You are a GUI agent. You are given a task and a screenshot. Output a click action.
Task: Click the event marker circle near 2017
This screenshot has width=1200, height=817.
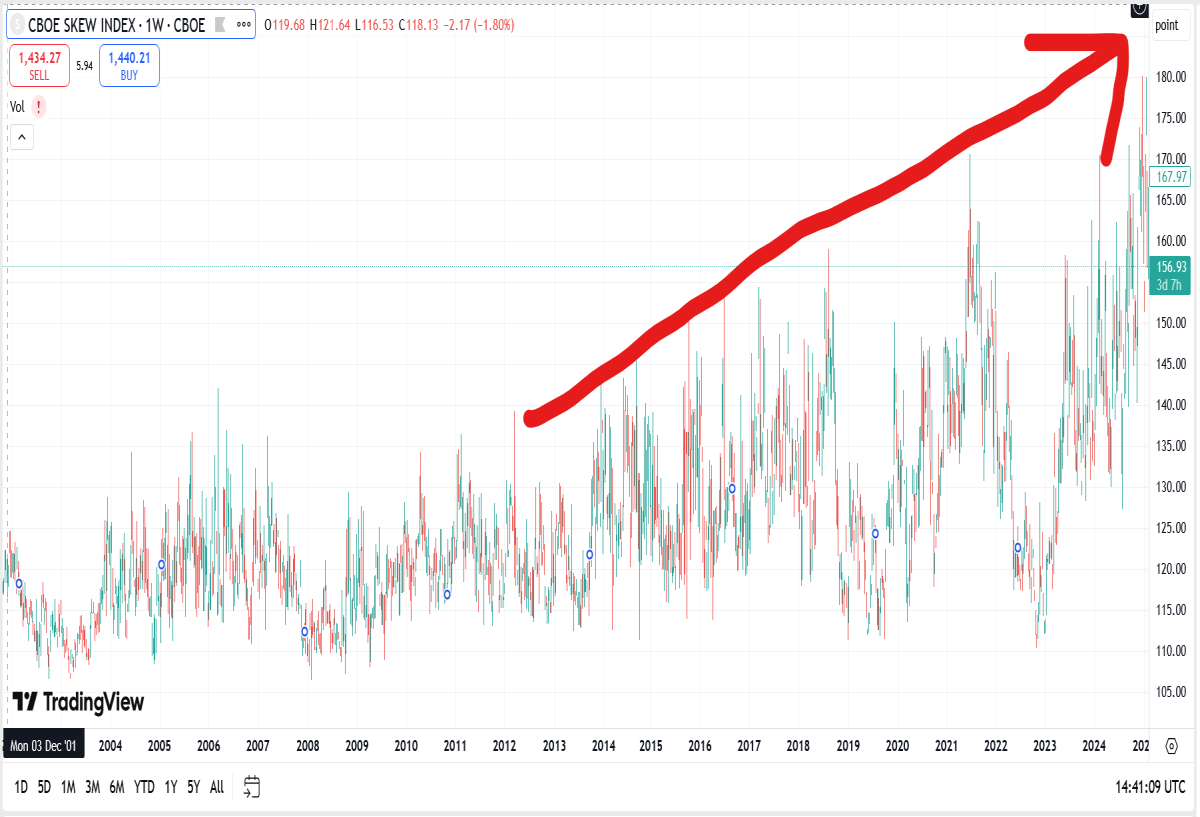(732, 488)
